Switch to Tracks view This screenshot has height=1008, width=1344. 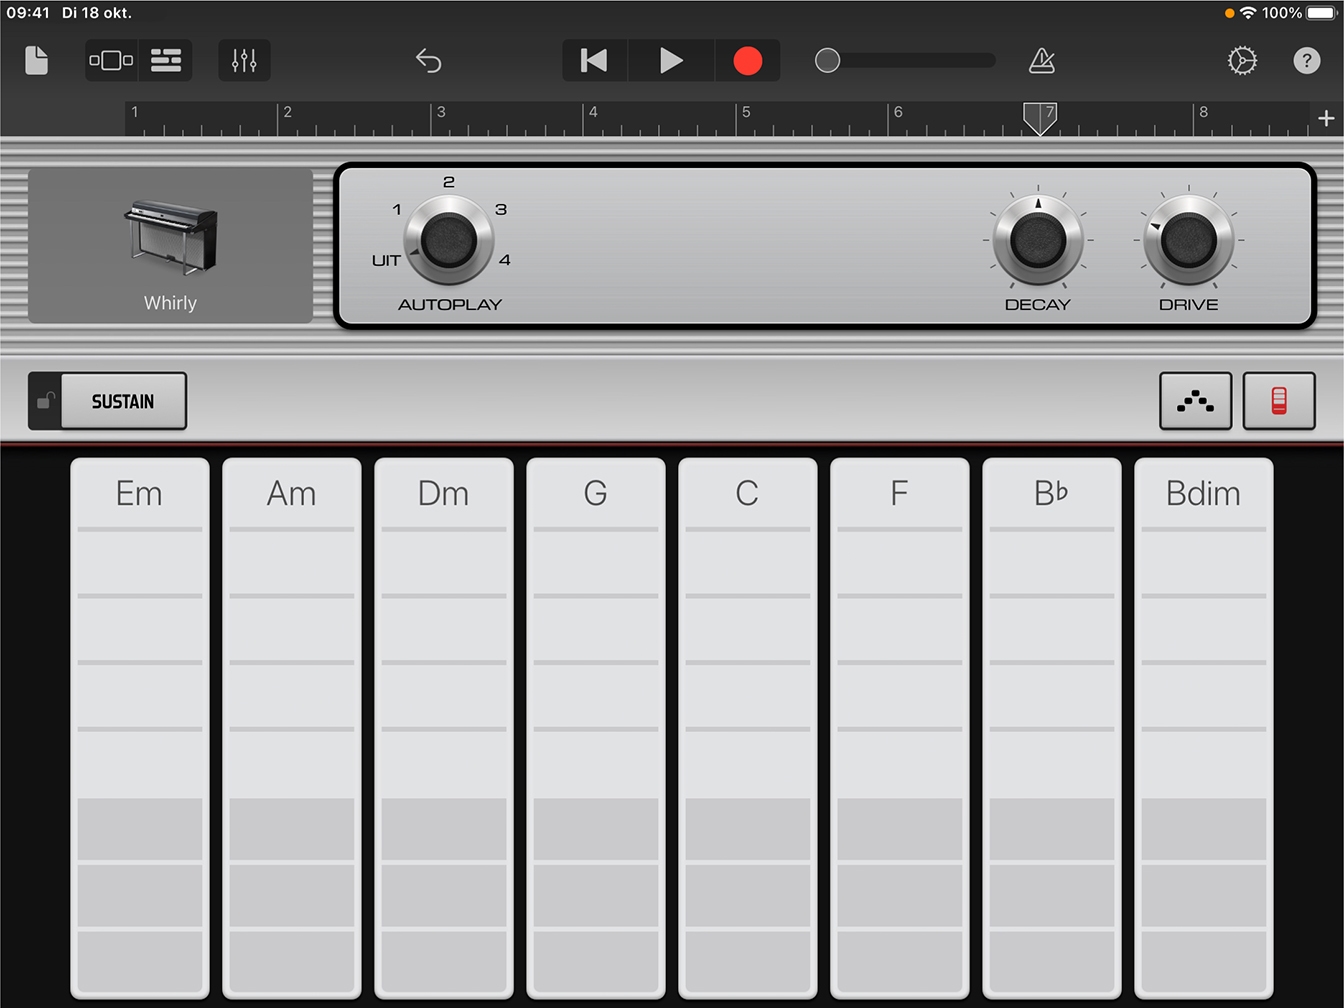point(165,60)
